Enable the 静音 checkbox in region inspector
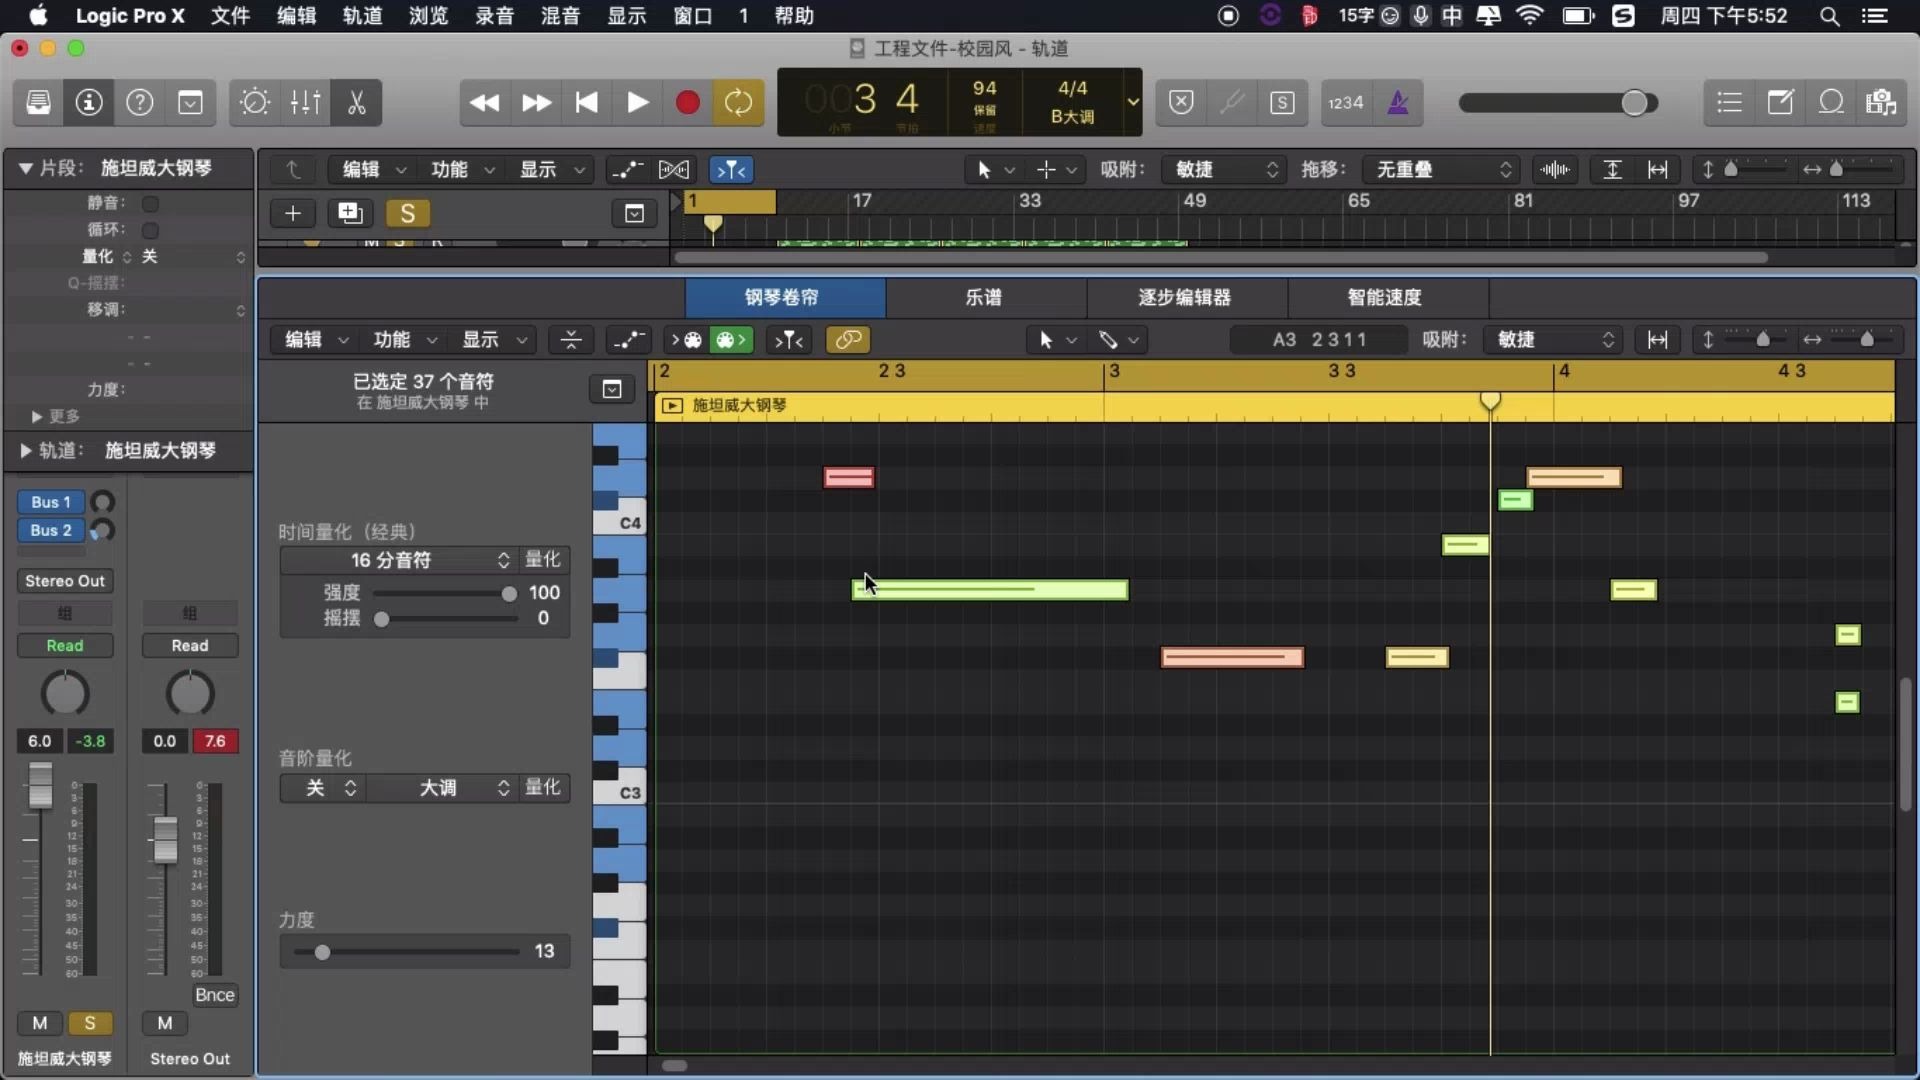 [x=150, y=202]
